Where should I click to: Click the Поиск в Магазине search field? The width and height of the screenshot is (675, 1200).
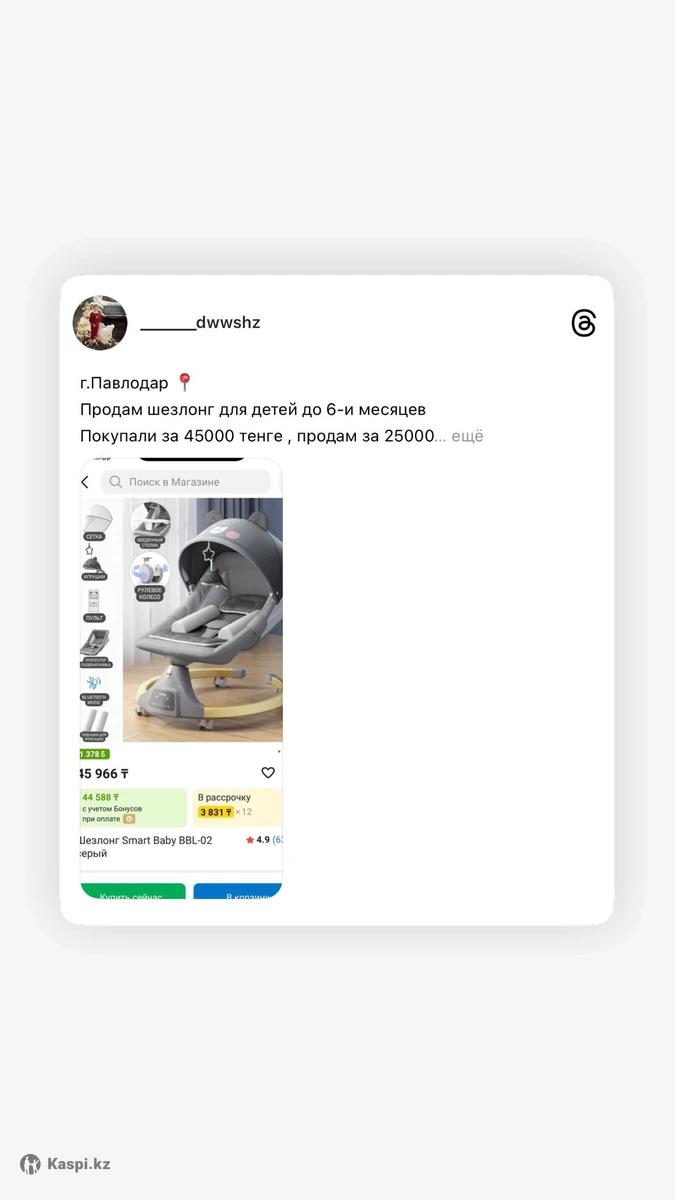(x=186, y=482)
